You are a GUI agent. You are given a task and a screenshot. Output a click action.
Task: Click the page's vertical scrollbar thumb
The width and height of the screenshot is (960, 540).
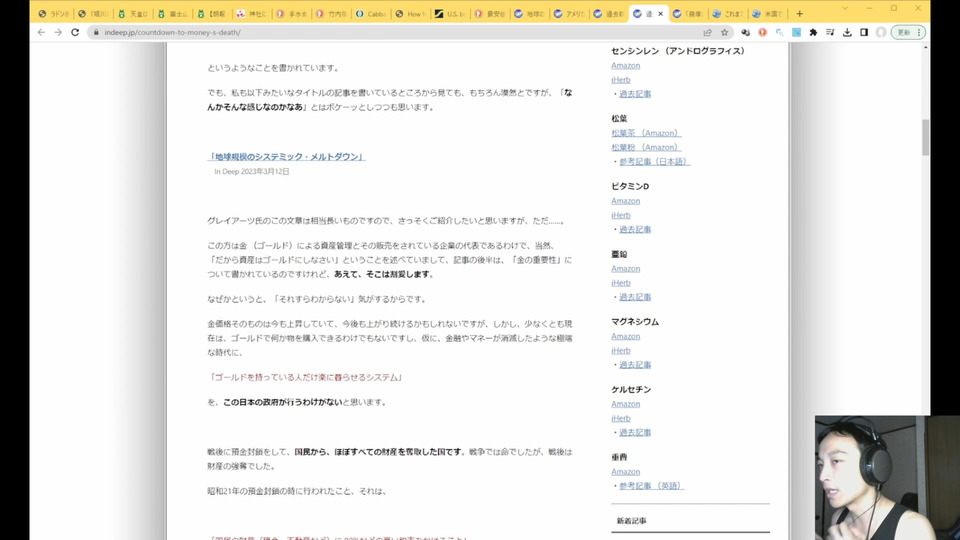point(926,137)
